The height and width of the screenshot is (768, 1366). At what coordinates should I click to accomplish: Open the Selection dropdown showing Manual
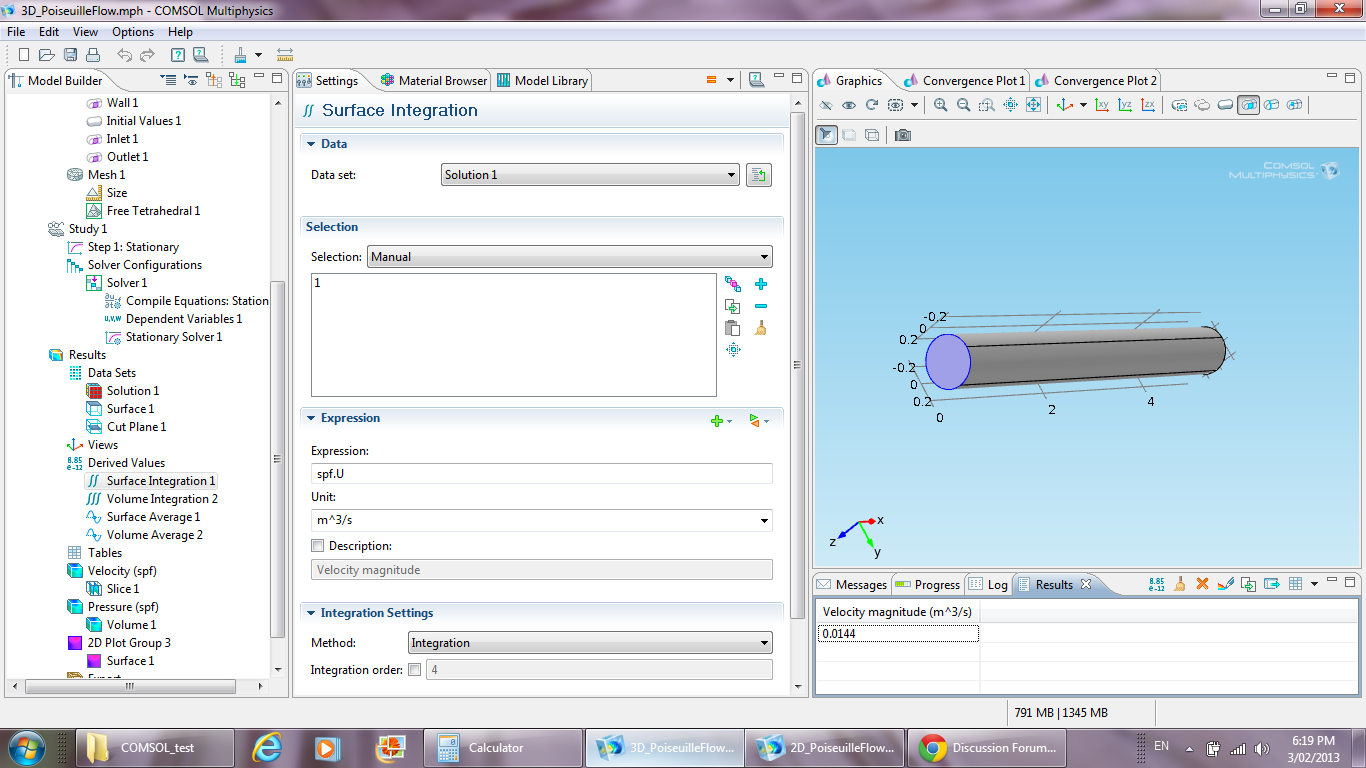tap(570, 257)
